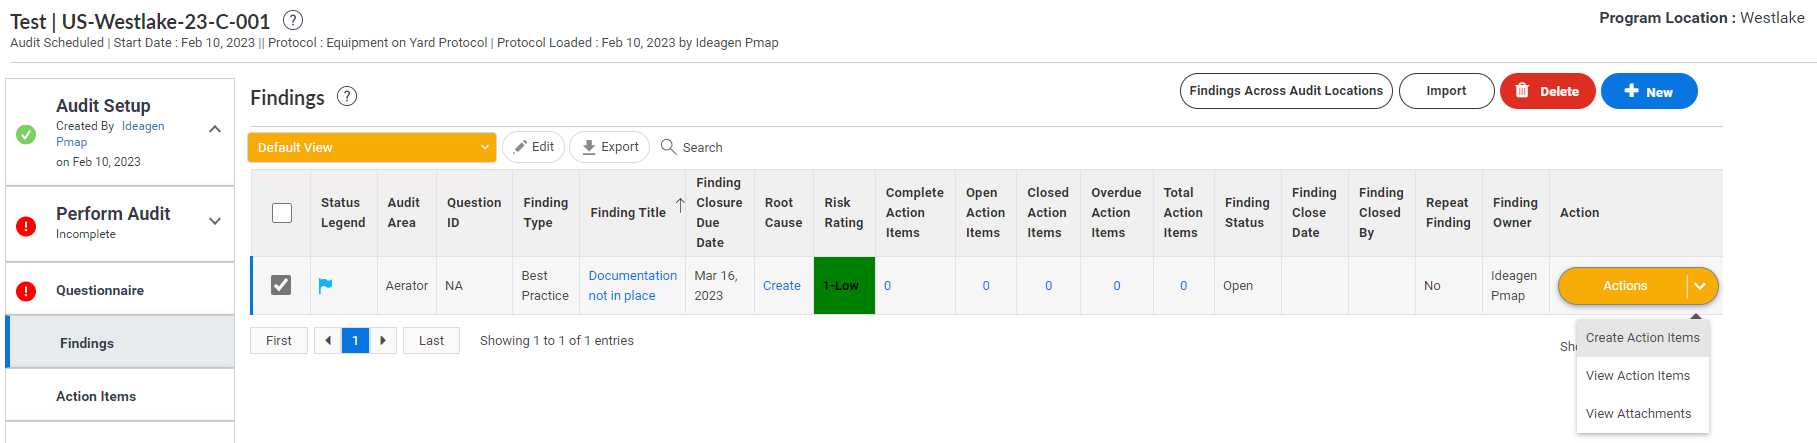Expand the Perform Audit section chevron
The image size is (1817, 443).
[215, 221]
